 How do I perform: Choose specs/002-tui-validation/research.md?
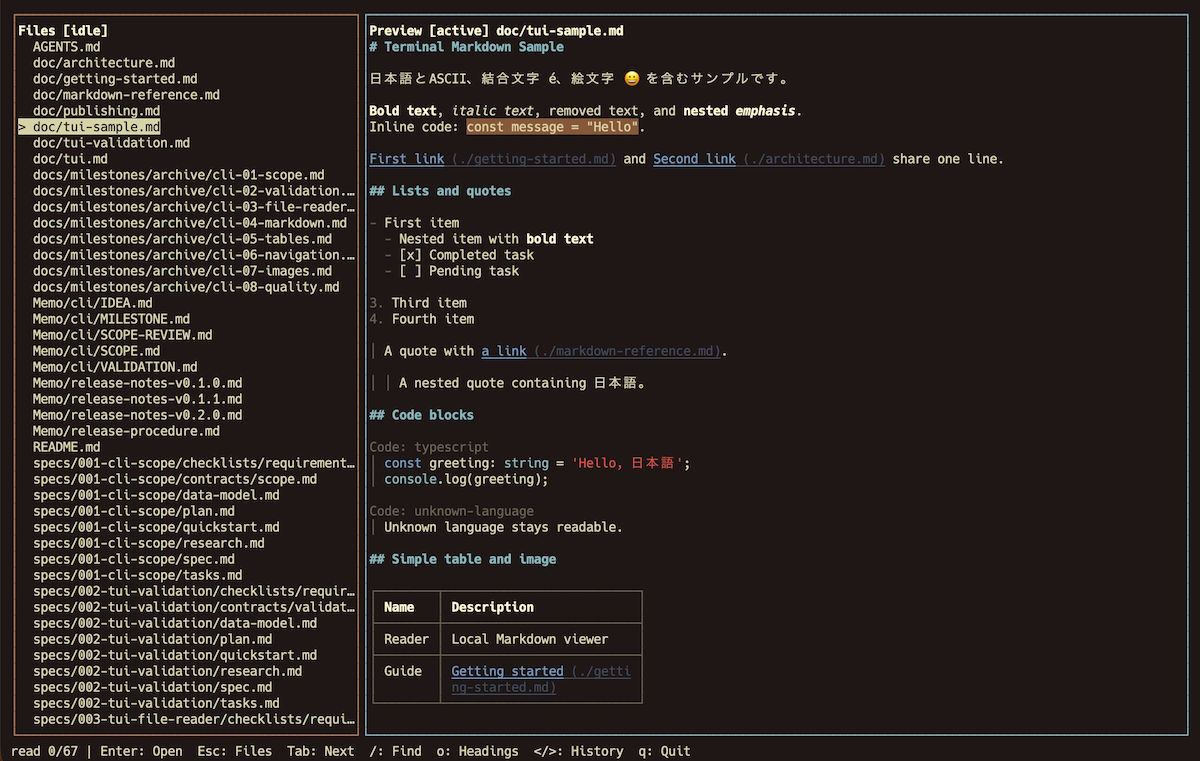pos(168,671)
